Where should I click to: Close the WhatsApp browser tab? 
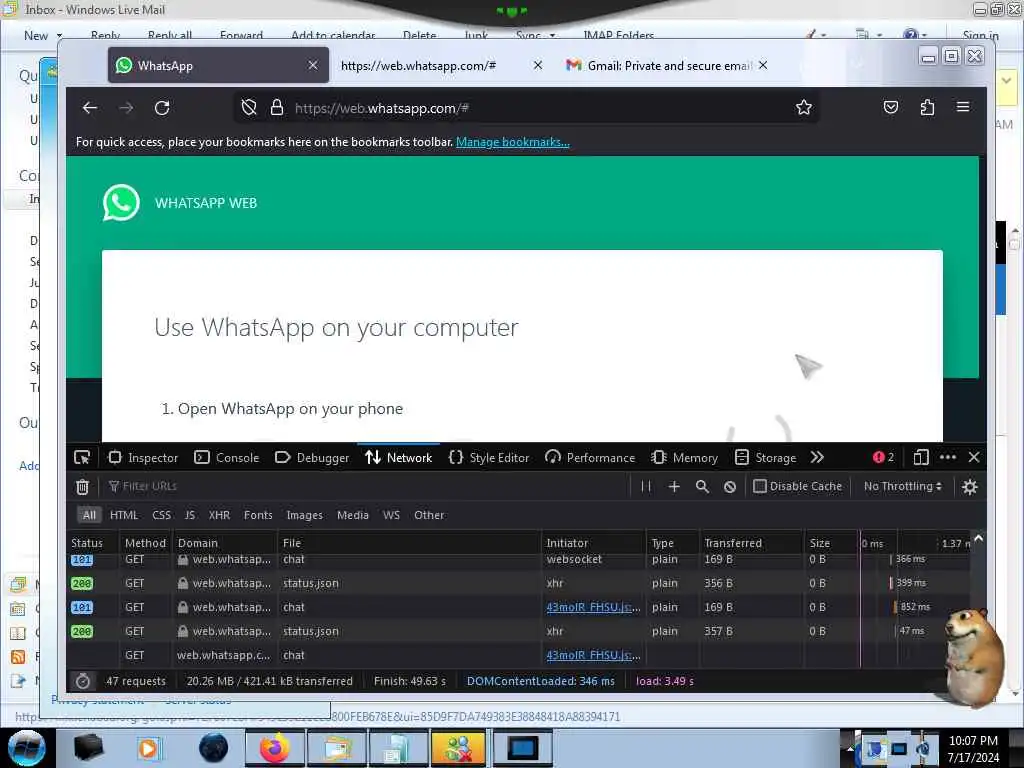[x=313, y=65]
